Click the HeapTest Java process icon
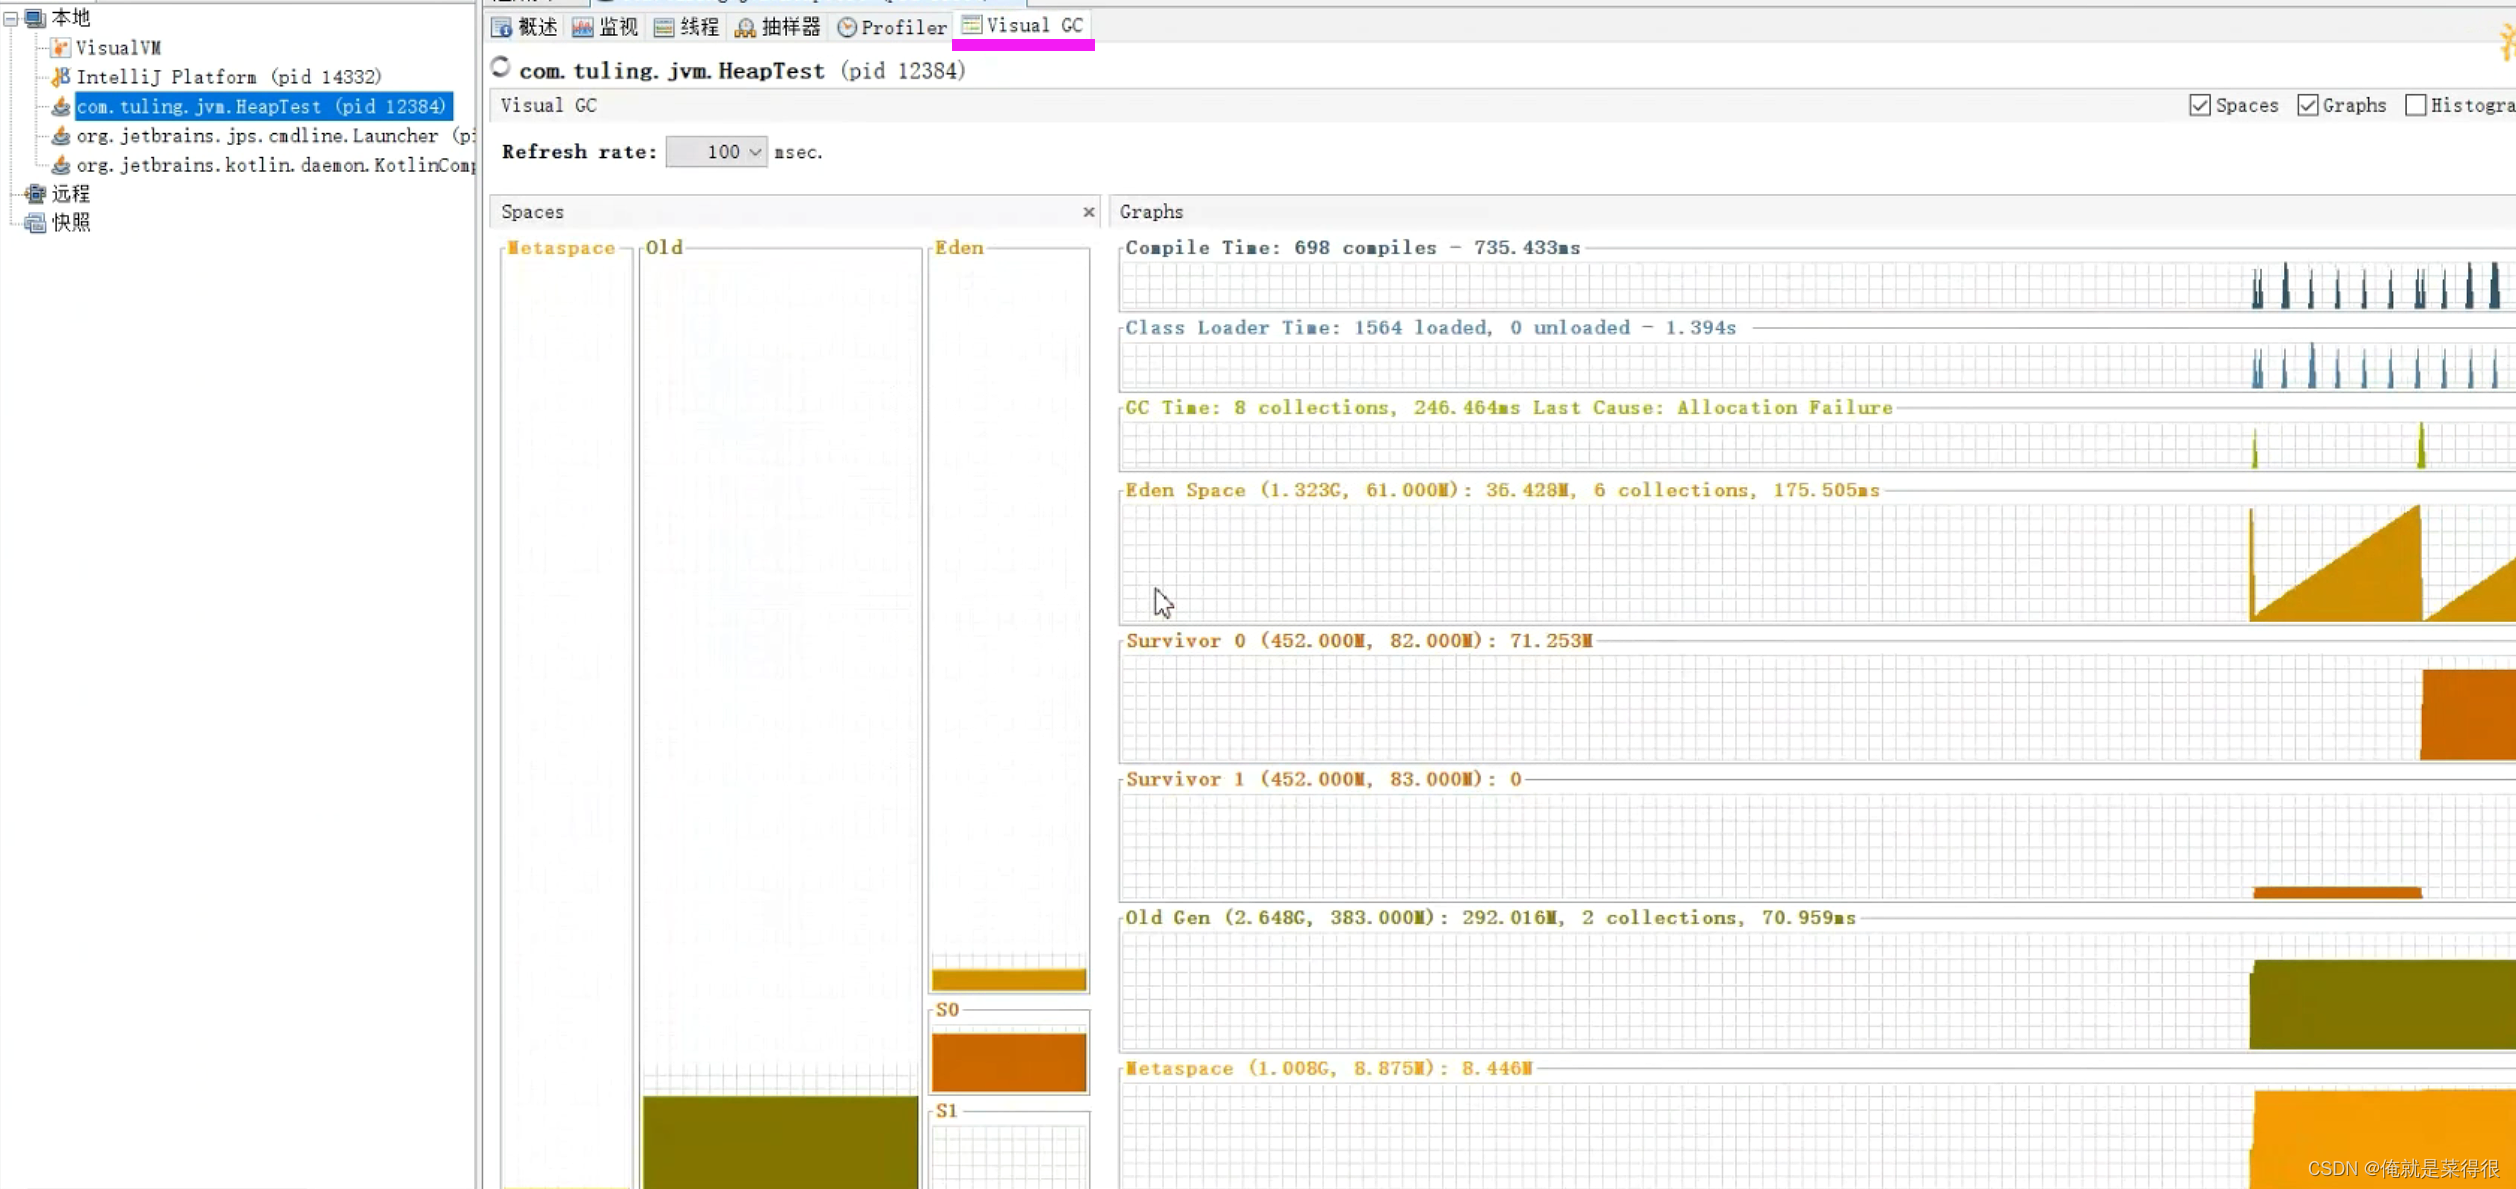This screenshot has height=1189, width=2516. point(61,106)
